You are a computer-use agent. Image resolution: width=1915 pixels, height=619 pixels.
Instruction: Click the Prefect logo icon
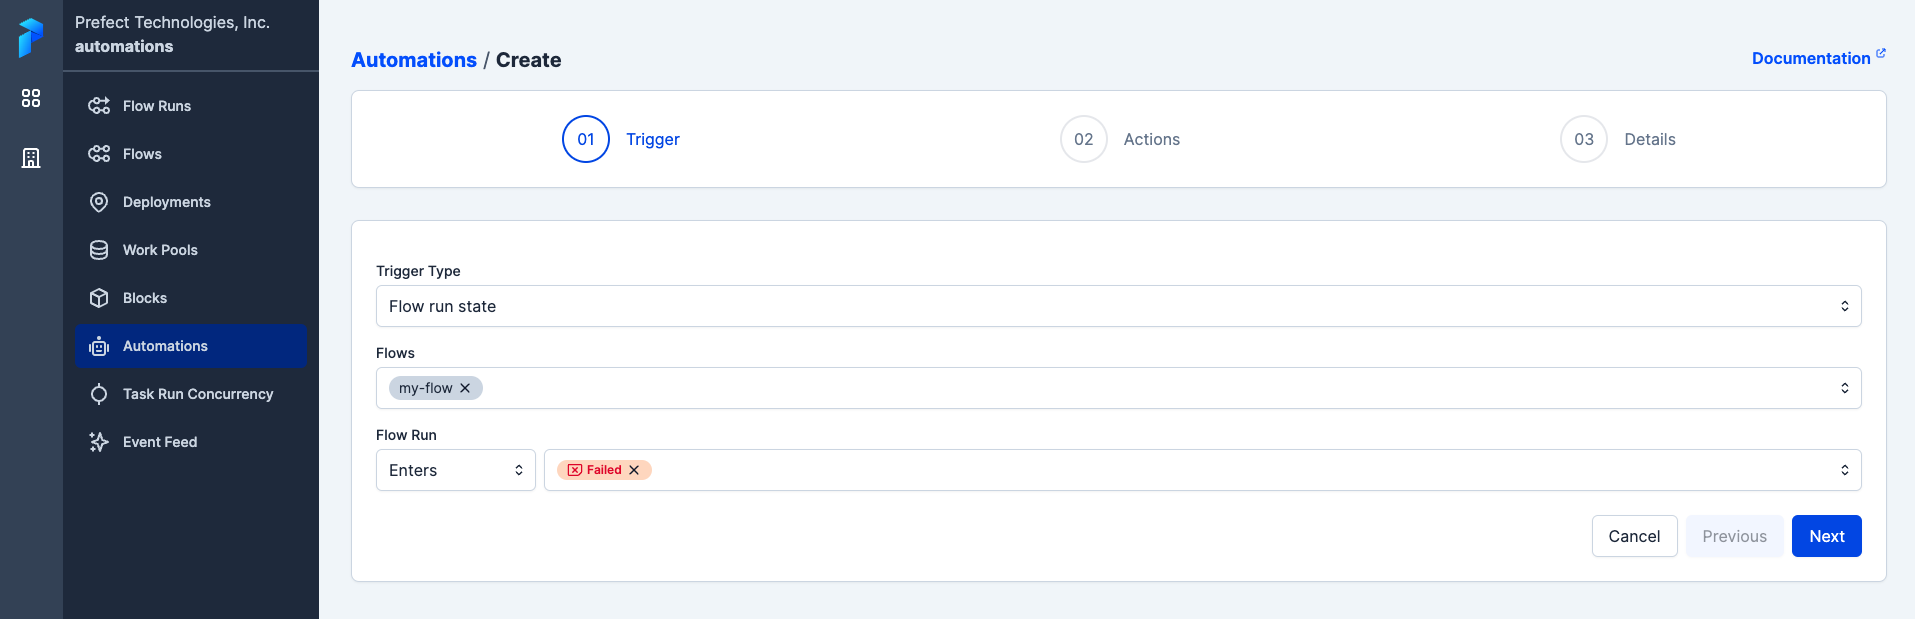point(31,38)
